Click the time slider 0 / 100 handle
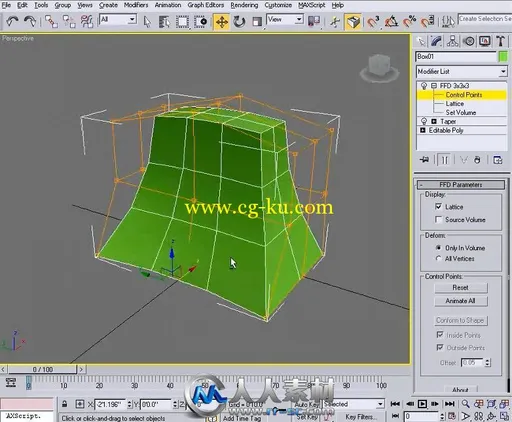Image resolution: width=512 pixels, height=422 pixels. (x=43, y=369)
